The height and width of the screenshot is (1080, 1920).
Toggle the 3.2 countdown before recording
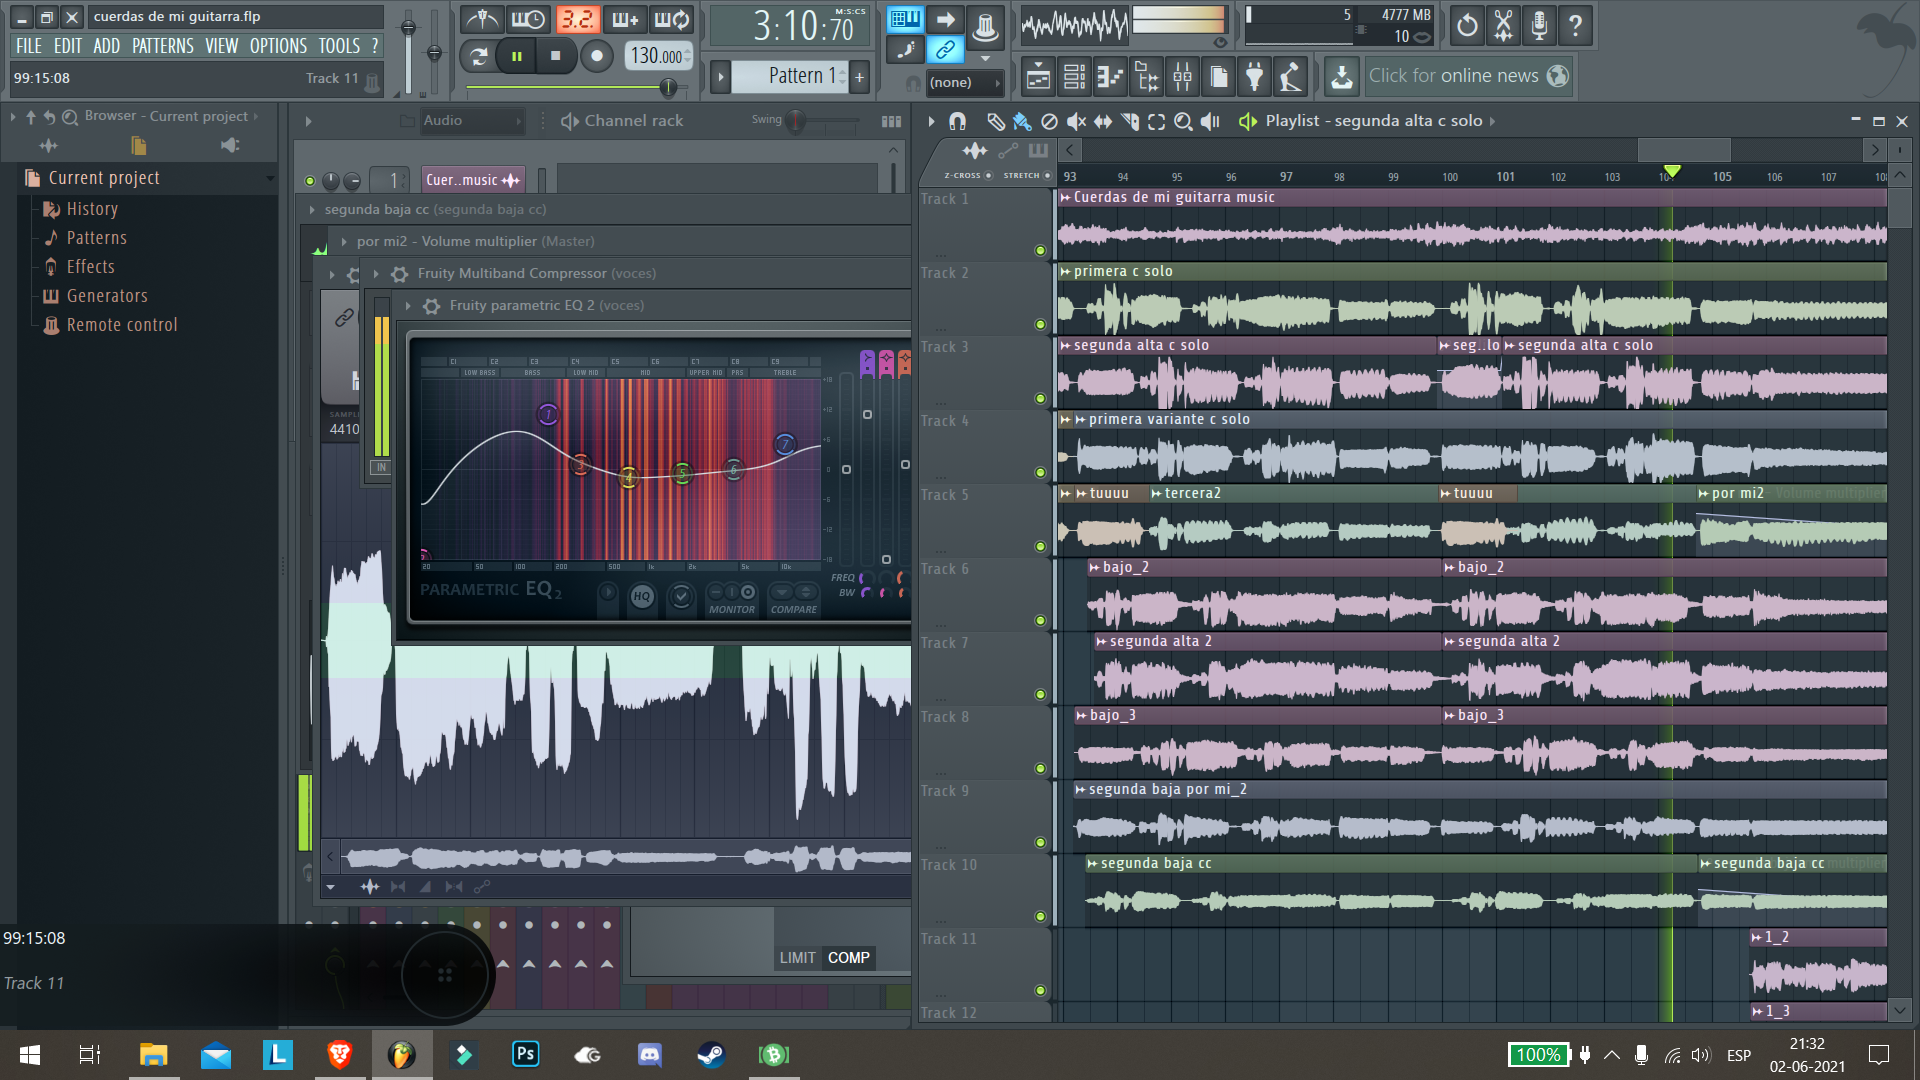(577, 19)
